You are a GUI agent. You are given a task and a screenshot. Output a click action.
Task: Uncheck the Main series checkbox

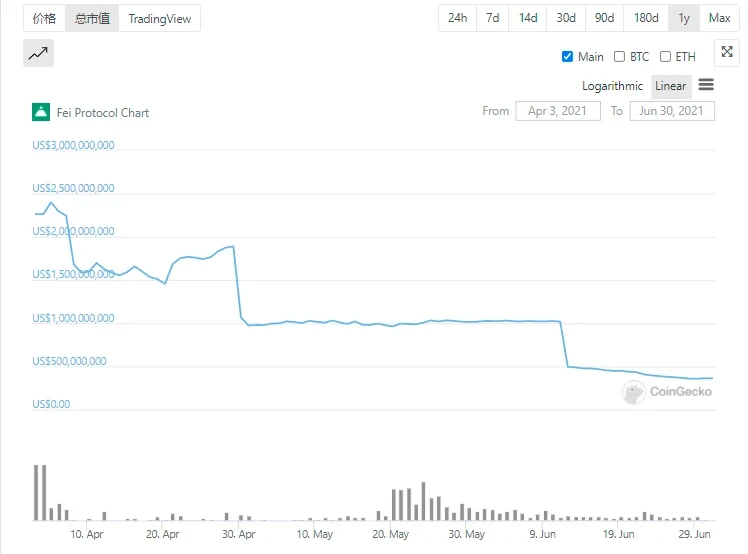[568, 57]
